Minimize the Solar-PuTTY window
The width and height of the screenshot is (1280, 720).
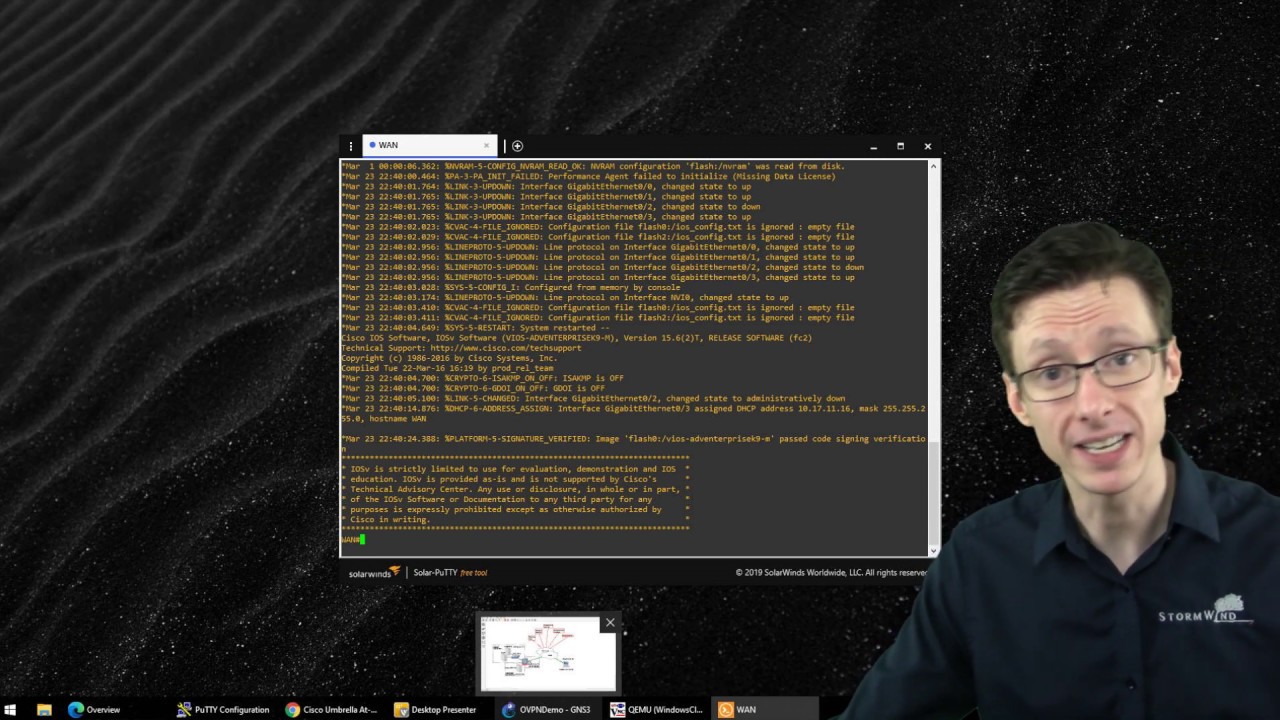click(x=873, y=146)
